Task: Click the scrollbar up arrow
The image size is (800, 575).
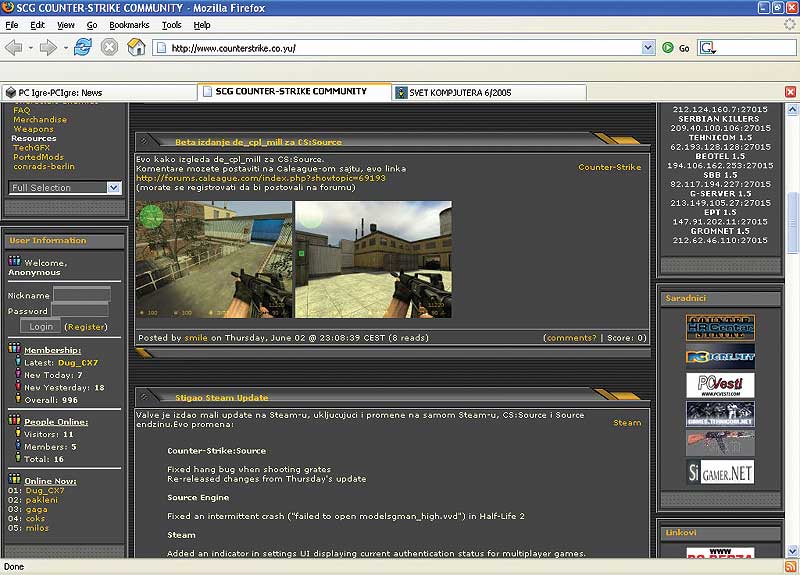Action: coord(792,109)
